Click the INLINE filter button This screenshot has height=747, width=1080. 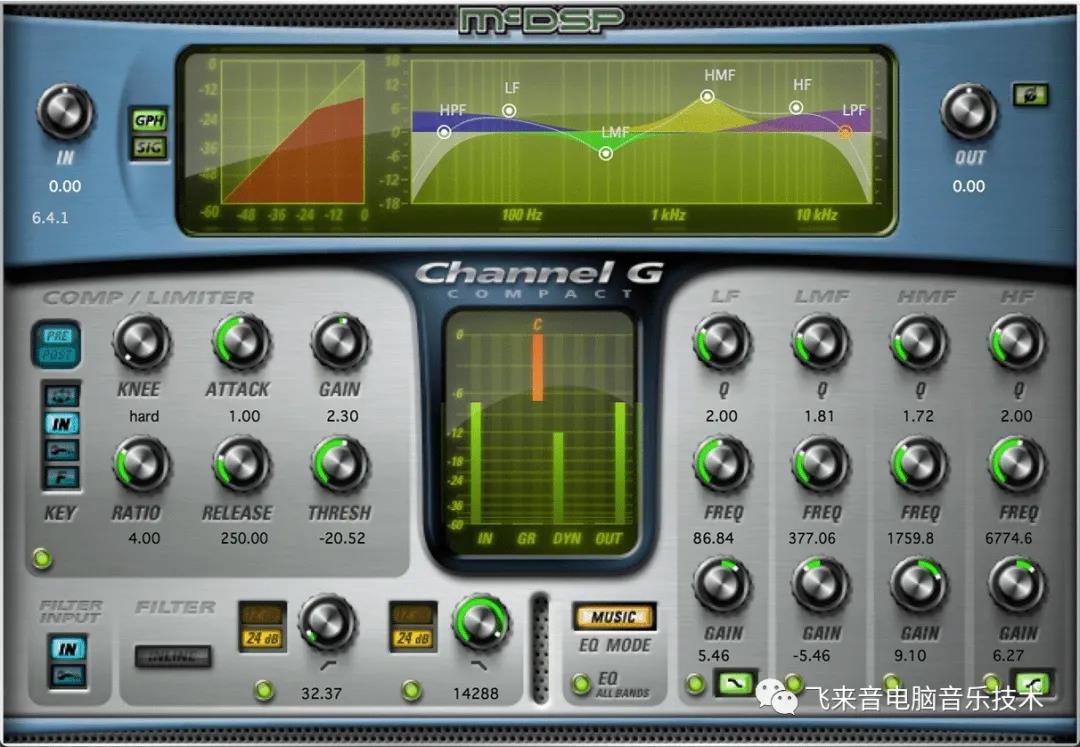coord(173,656)
